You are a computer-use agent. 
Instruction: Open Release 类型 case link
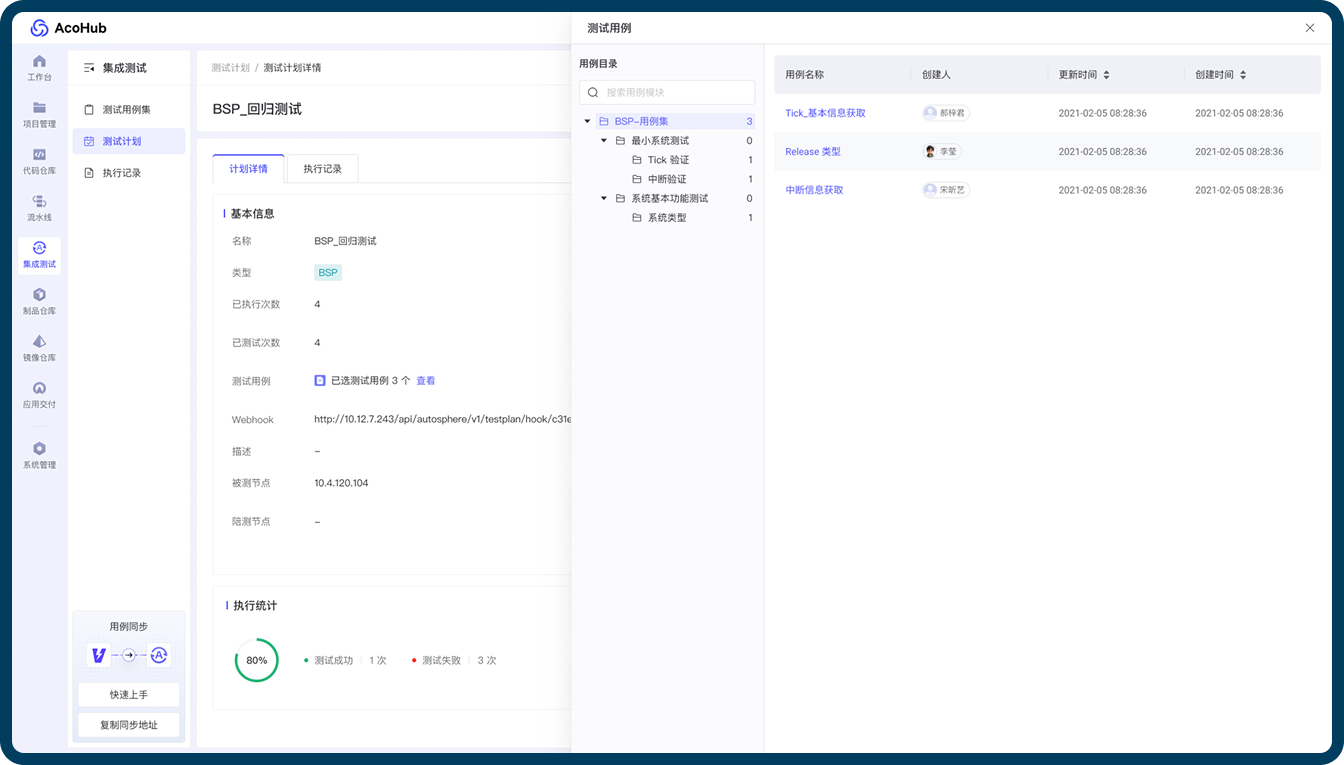click(x=813, y=152)
